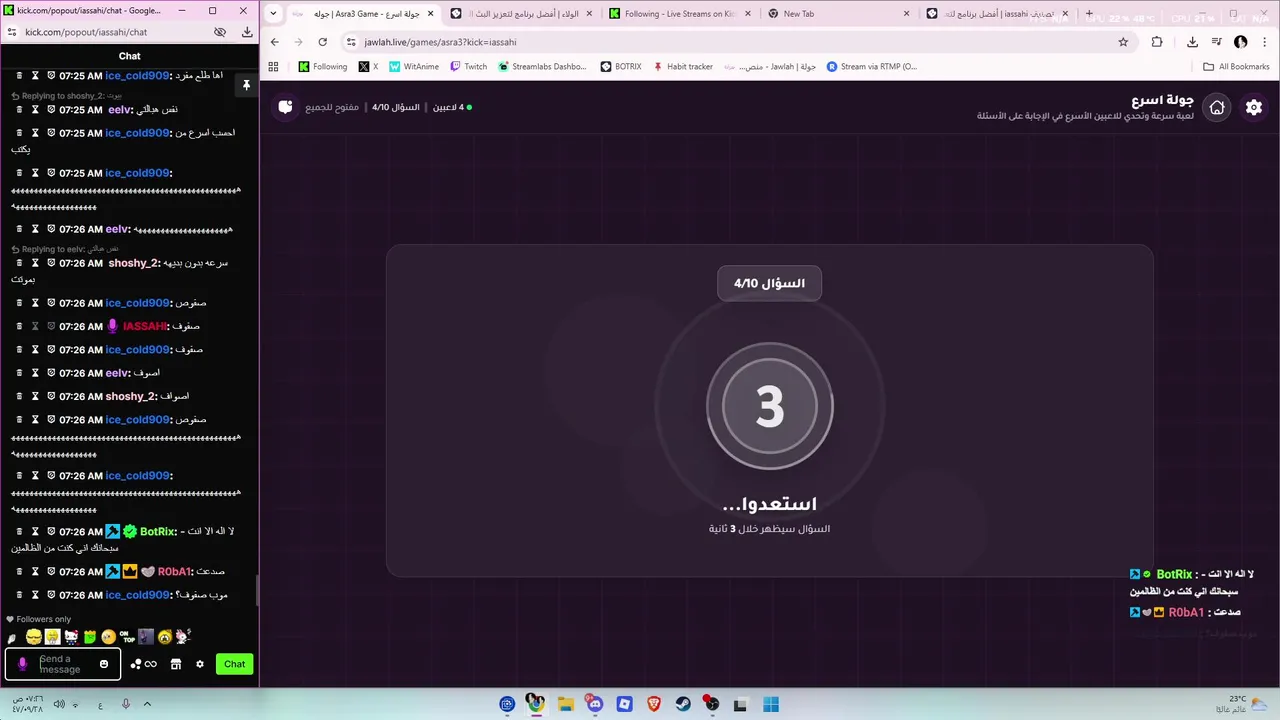Viewport: 1280px width, 720px height.
Task: Pick the green crowned emote
Action: pyautogui.click(x=90, y=637)
